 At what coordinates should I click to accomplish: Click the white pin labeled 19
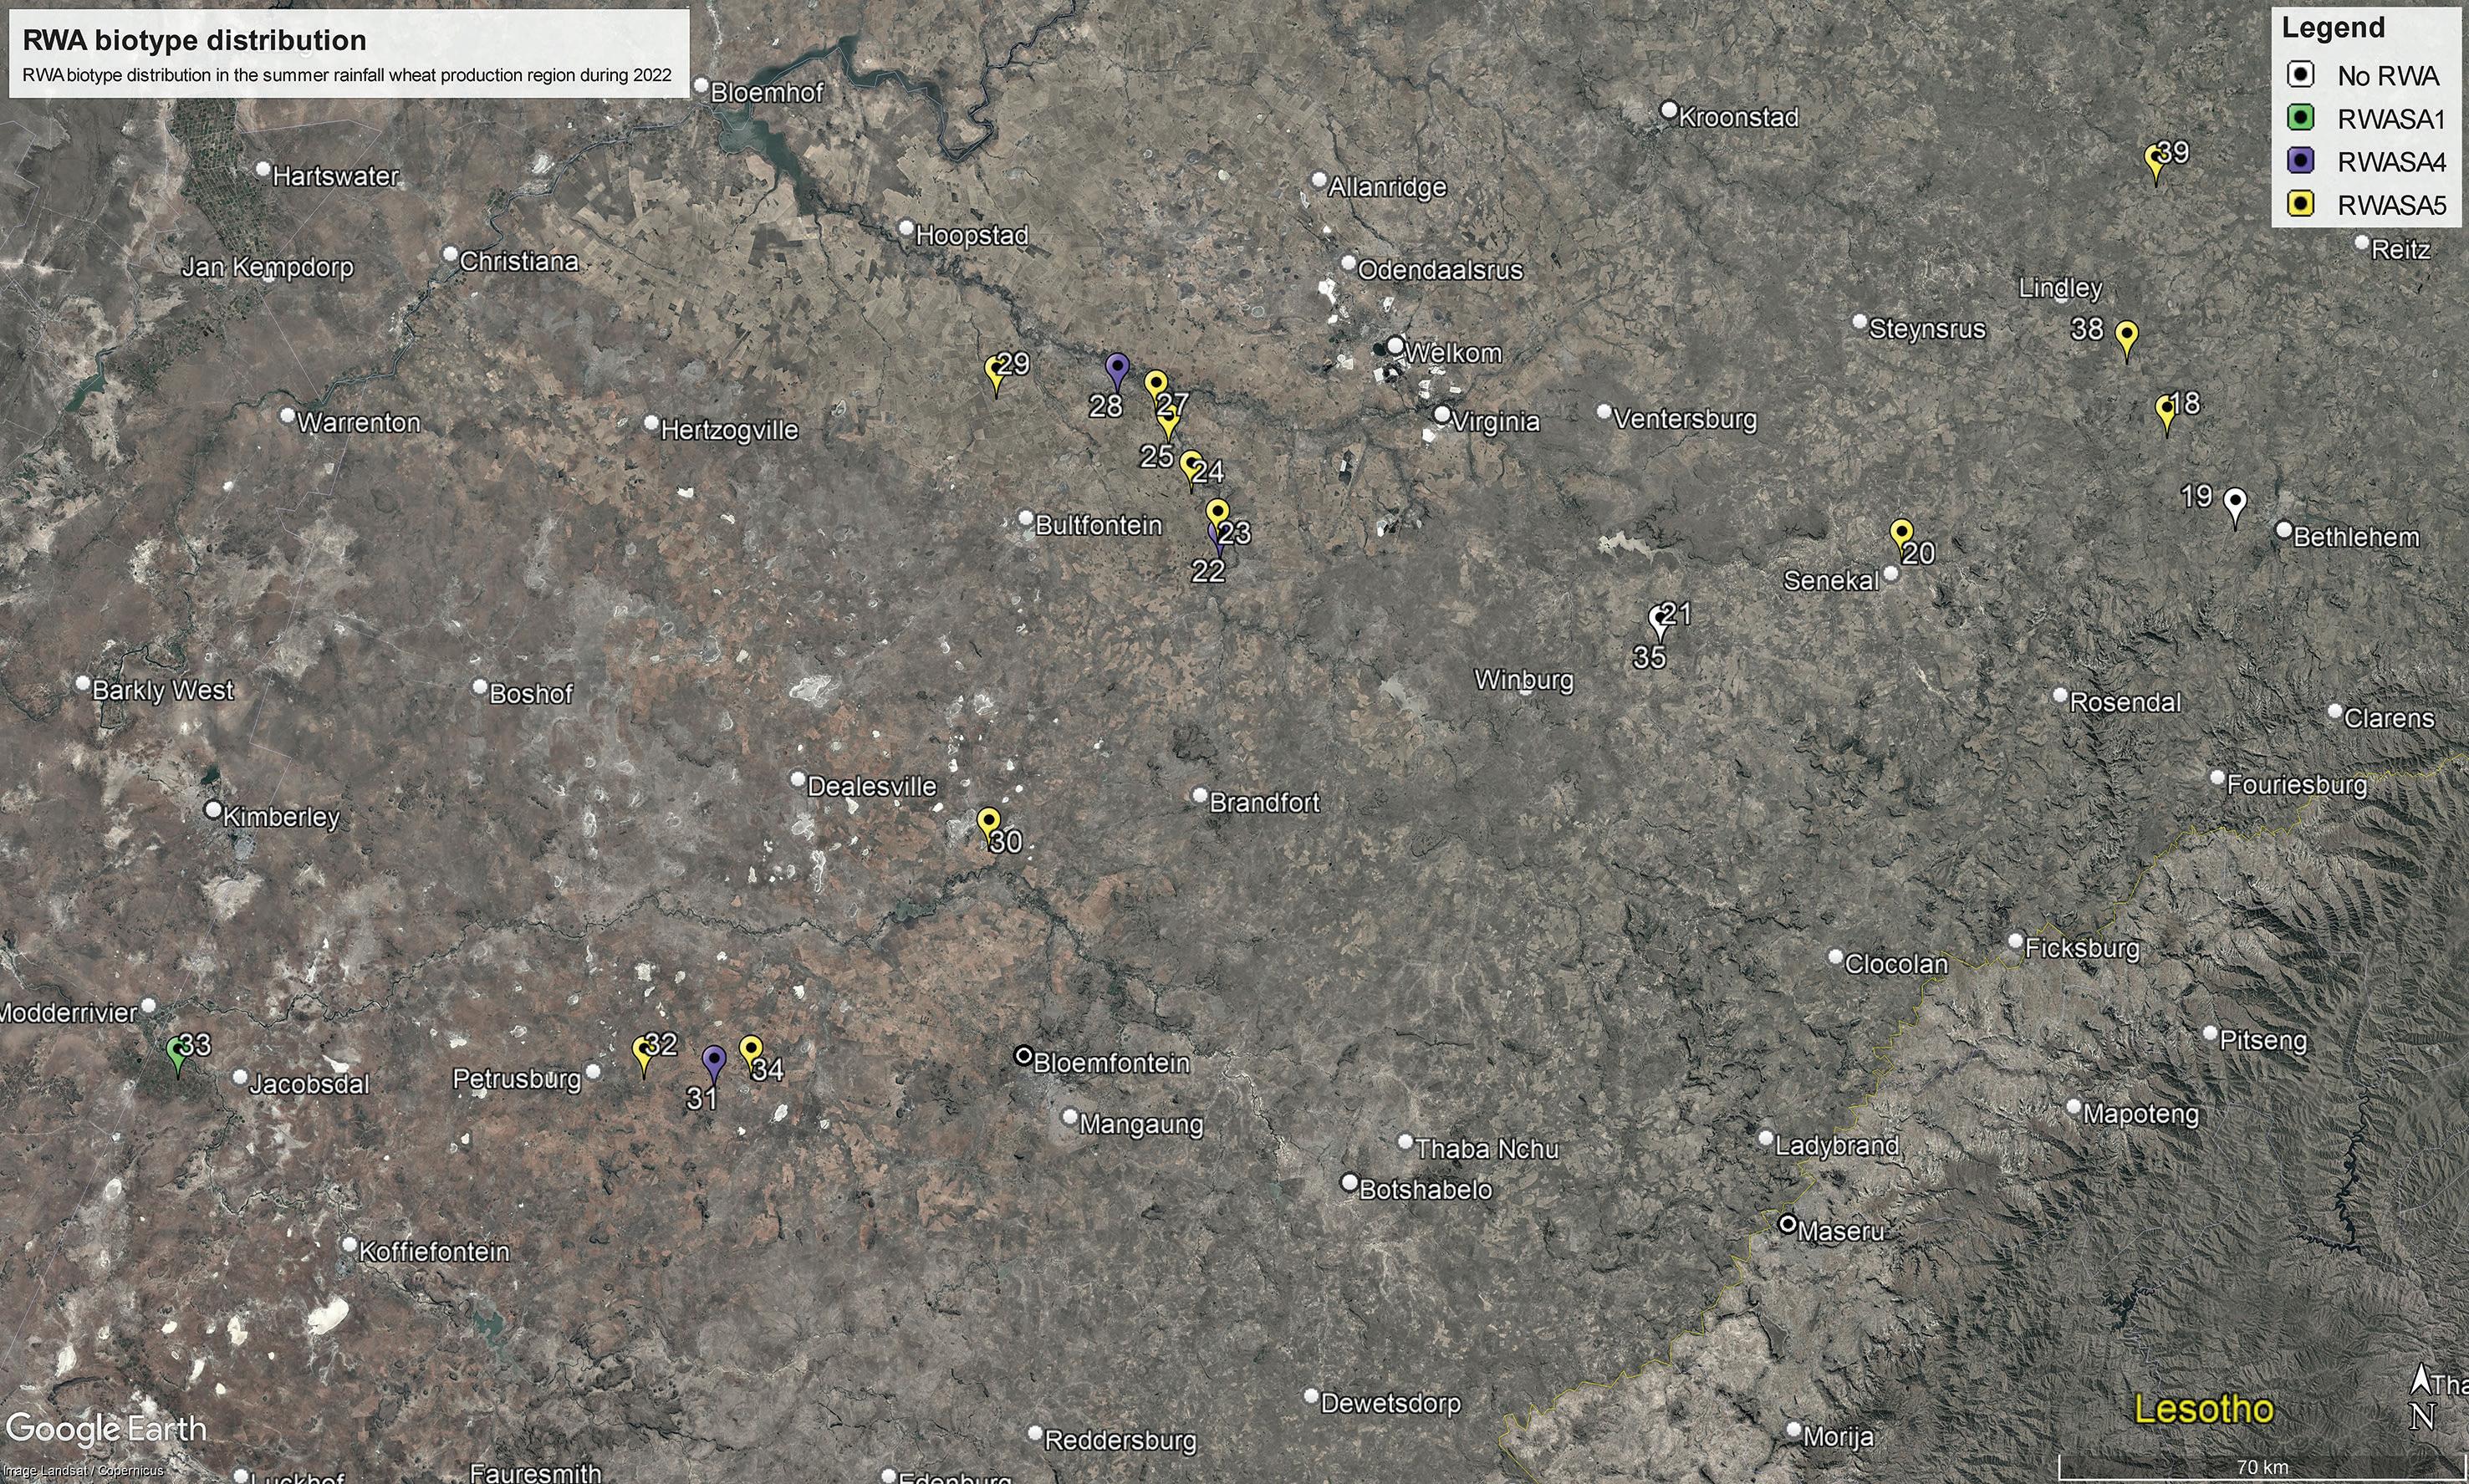click(x=2235, y=502)
